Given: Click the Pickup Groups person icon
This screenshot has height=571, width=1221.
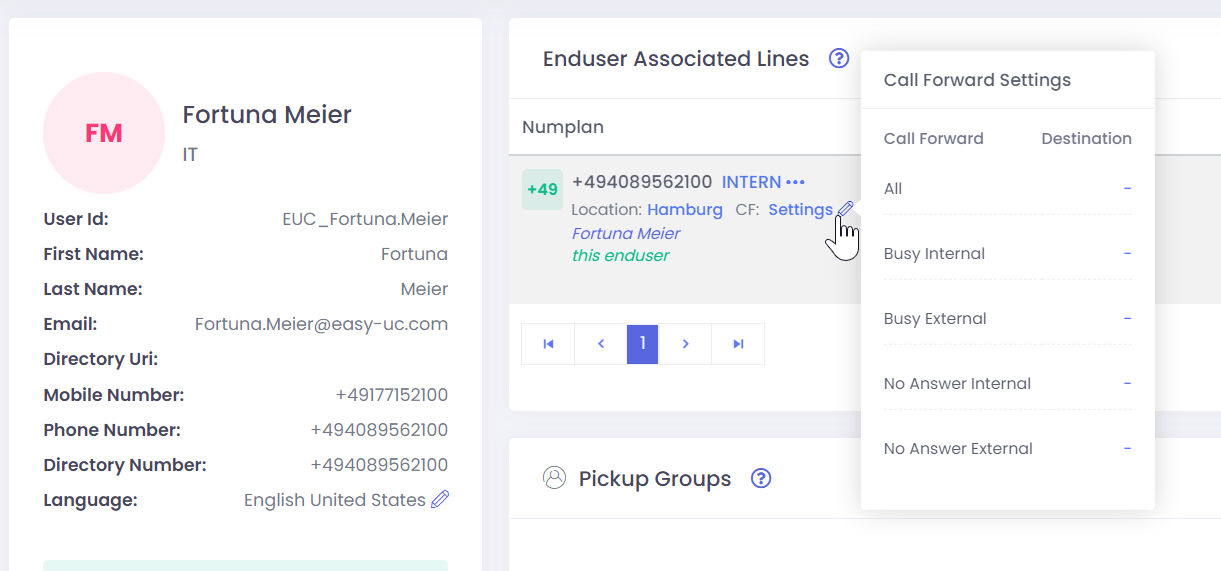Looking at the screenshot, I should pyautogui.click(x=554, y=477).
